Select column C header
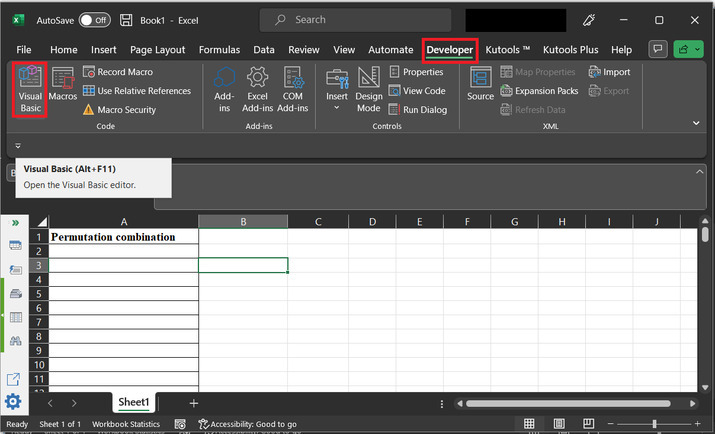The height and width of the screenshot is (434, 715). click(318, 222)
